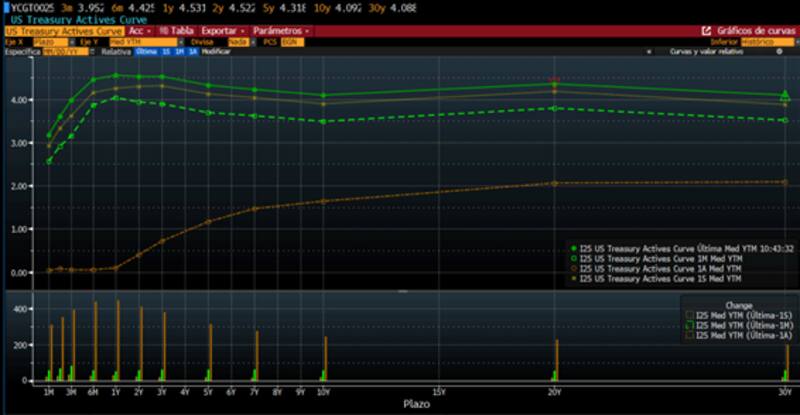
Task: Toggle the Med YTM (Última-1A) change series
Action: click(689, 336)
